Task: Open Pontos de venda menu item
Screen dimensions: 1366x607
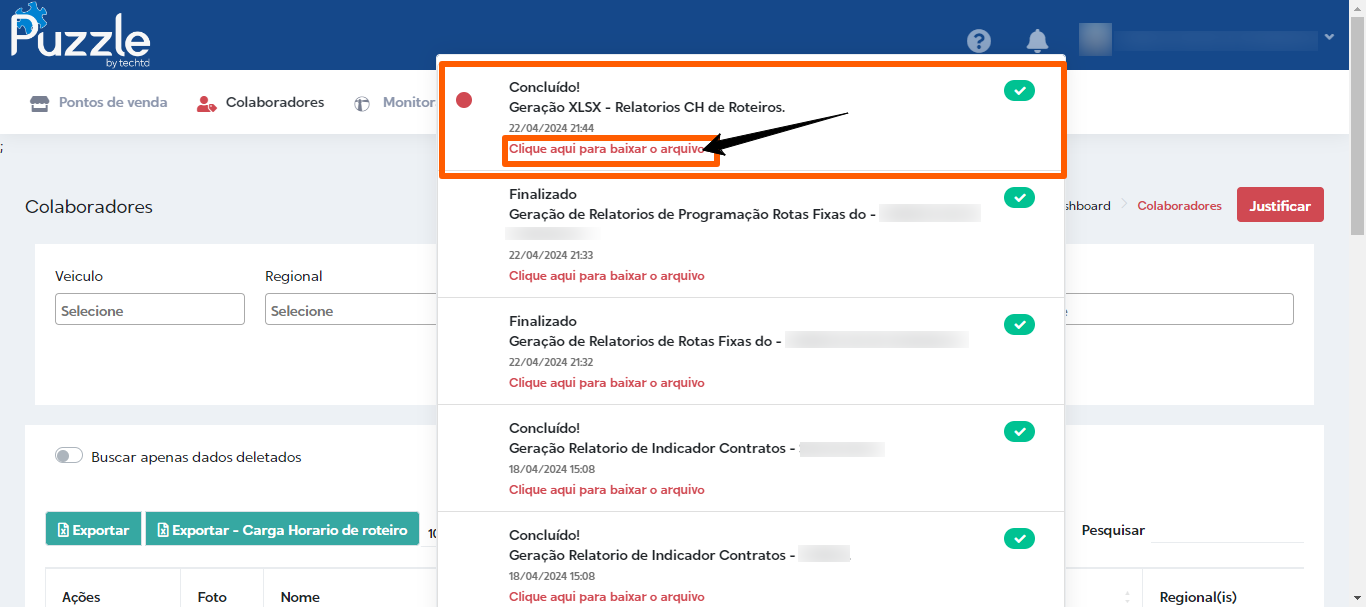Action: [x=112, y=102]
